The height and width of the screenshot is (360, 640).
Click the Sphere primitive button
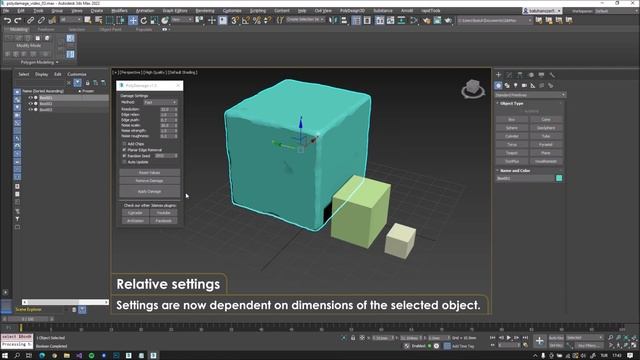coord(512,128)
